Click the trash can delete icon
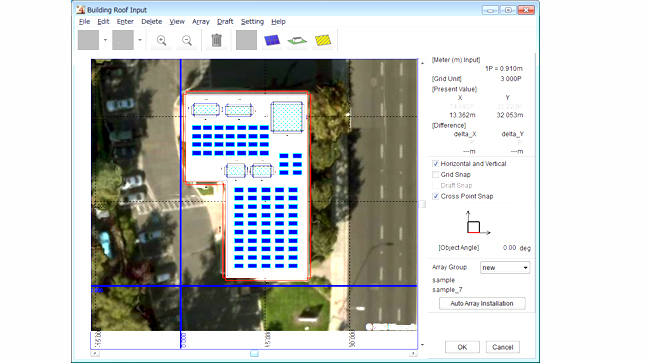The height and width of the screenshot is (363, 646). click(x=216, y=40)
